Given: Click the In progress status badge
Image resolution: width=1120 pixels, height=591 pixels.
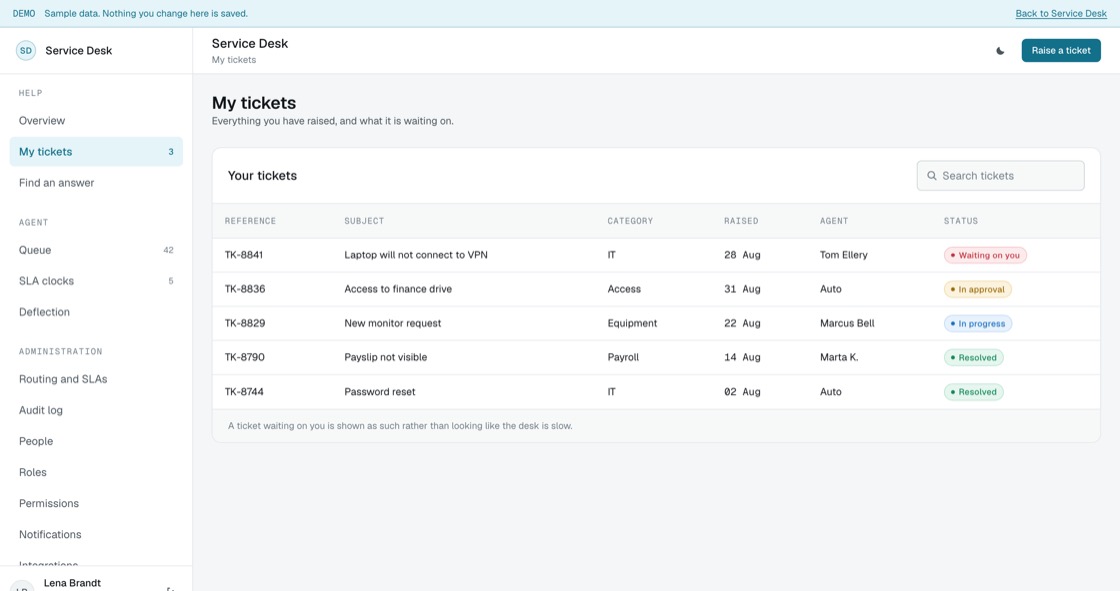Looking at the screenshot, I should [978, 324].
